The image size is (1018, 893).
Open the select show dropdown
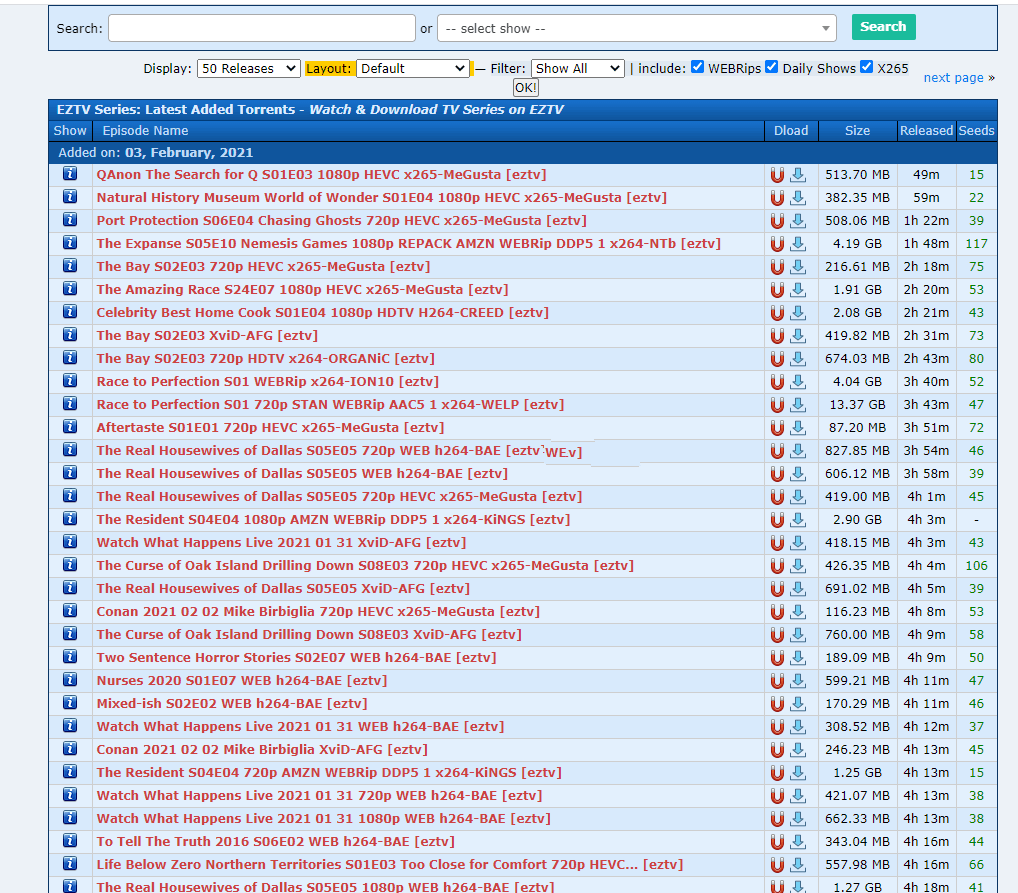[637, 29]
